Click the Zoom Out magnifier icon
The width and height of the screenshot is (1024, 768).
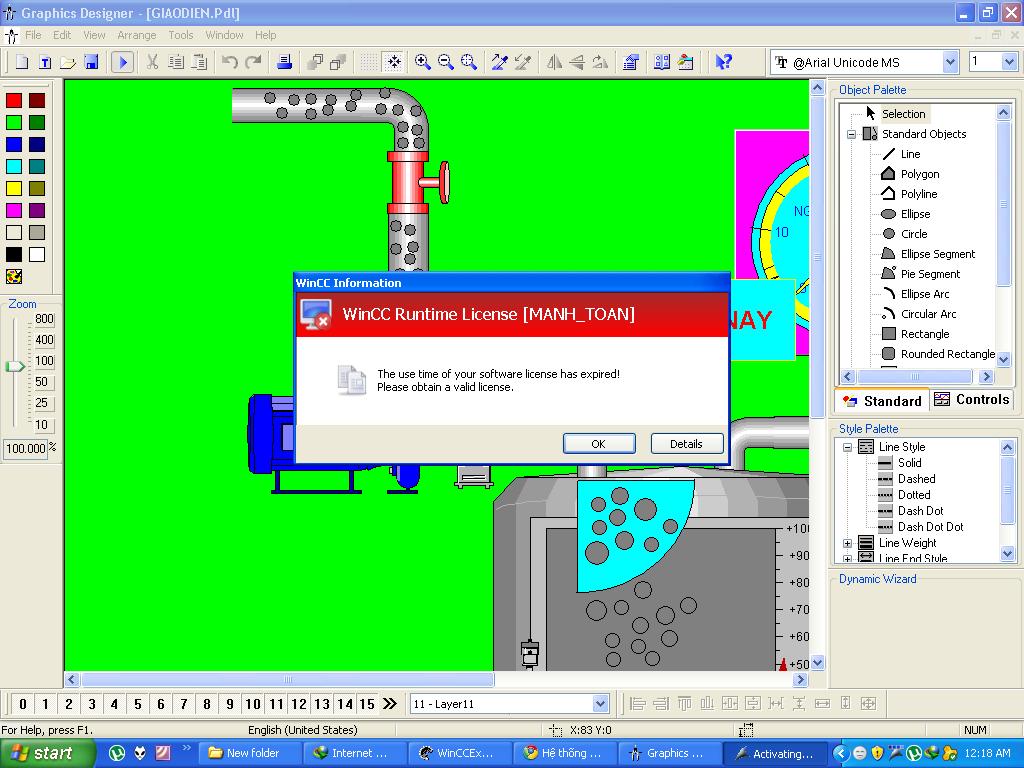click(x=445, y=63)
